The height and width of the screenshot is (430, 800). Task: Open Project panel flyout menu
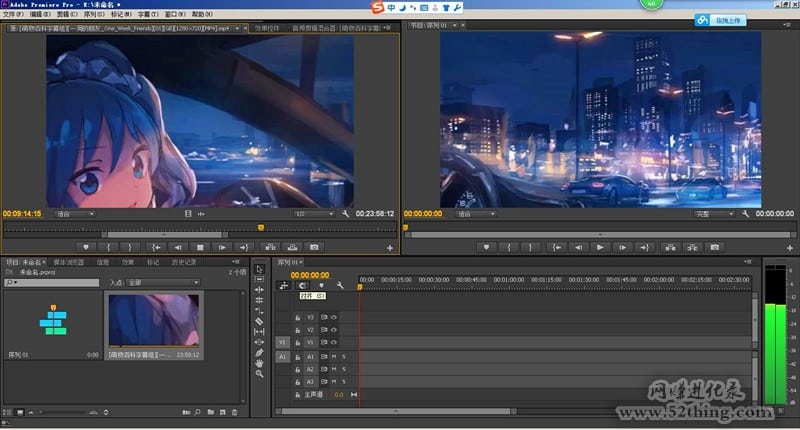point(236,262)
